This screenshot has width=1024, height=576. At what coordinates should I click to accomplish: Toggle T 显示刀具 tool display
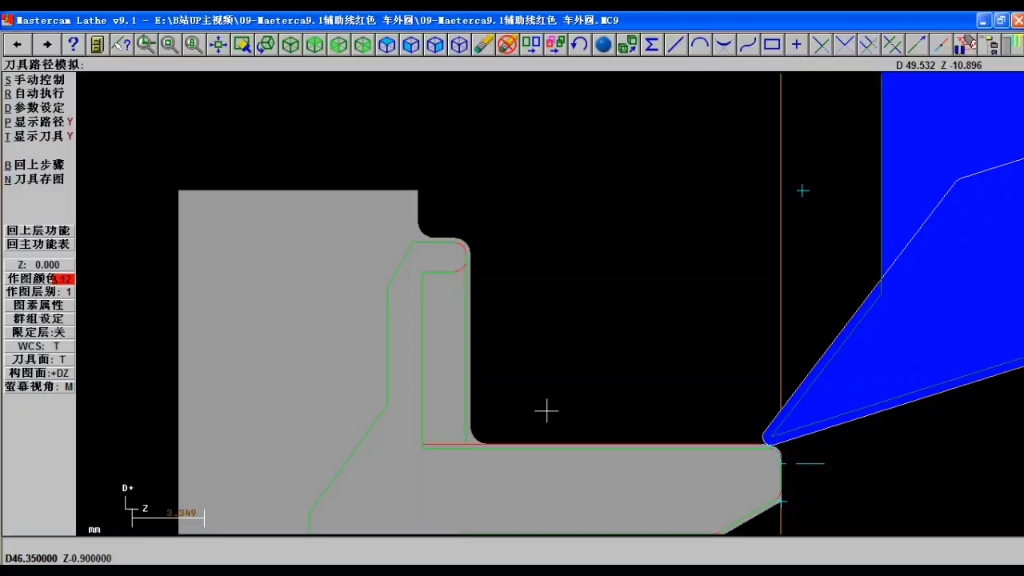(x=39, y=136)
